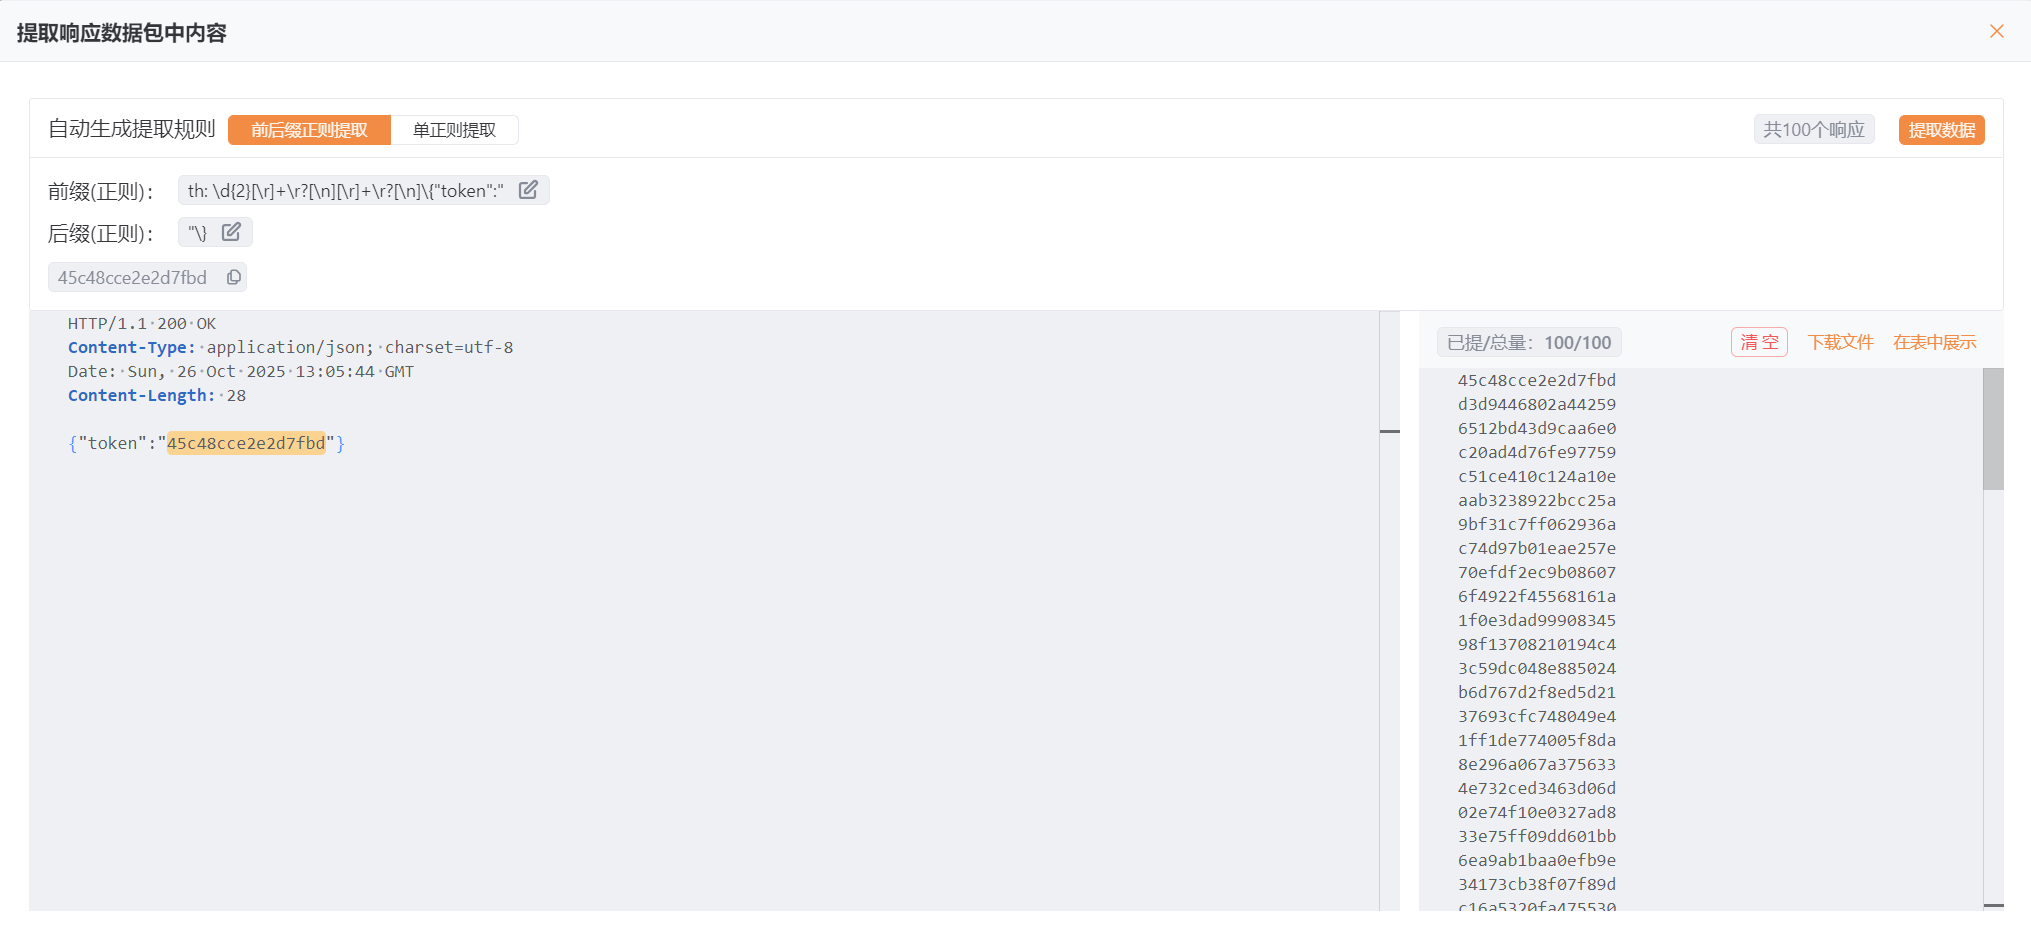Copy the extracted value 45c48cce2e2d7fbd
Image resolution: width=2031 pixels, height=942 pixels.
(234, 277)
